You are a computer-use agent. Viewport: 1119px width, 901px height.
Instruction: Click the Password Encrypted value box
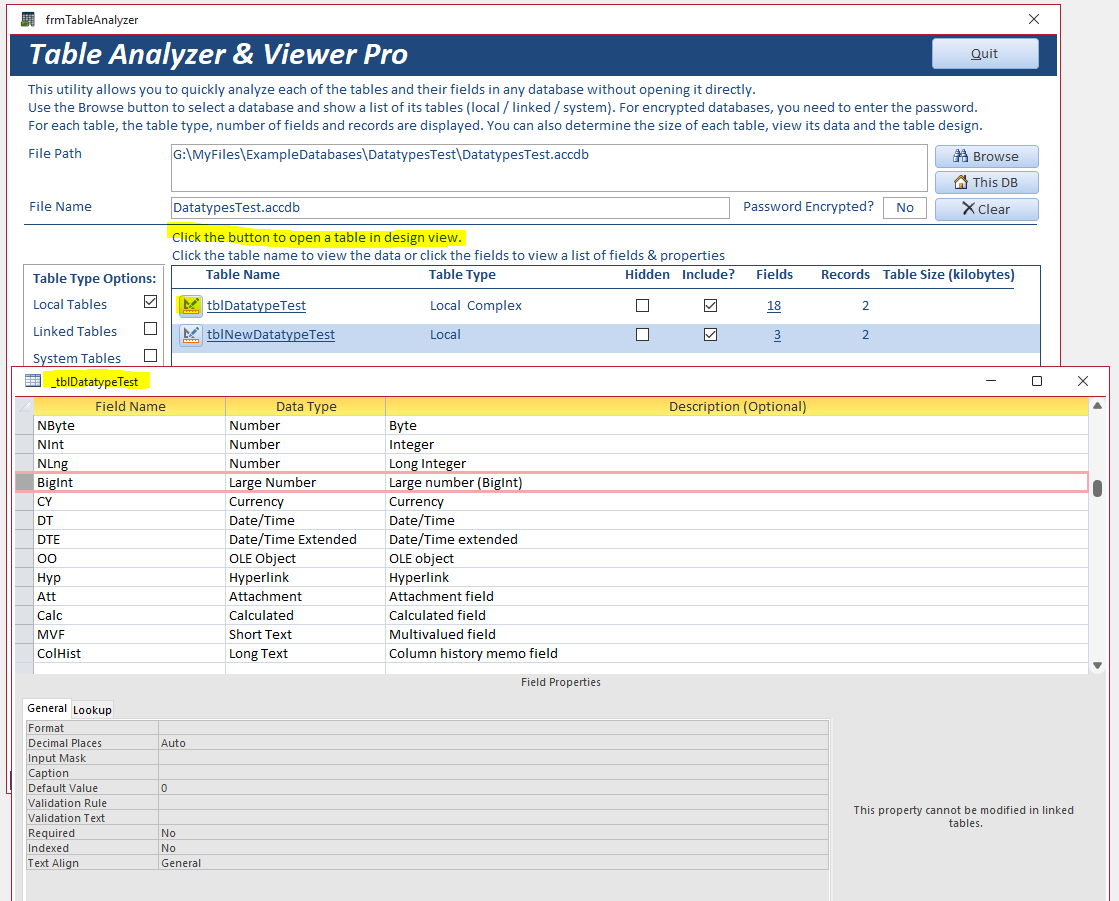pos(905,208)
